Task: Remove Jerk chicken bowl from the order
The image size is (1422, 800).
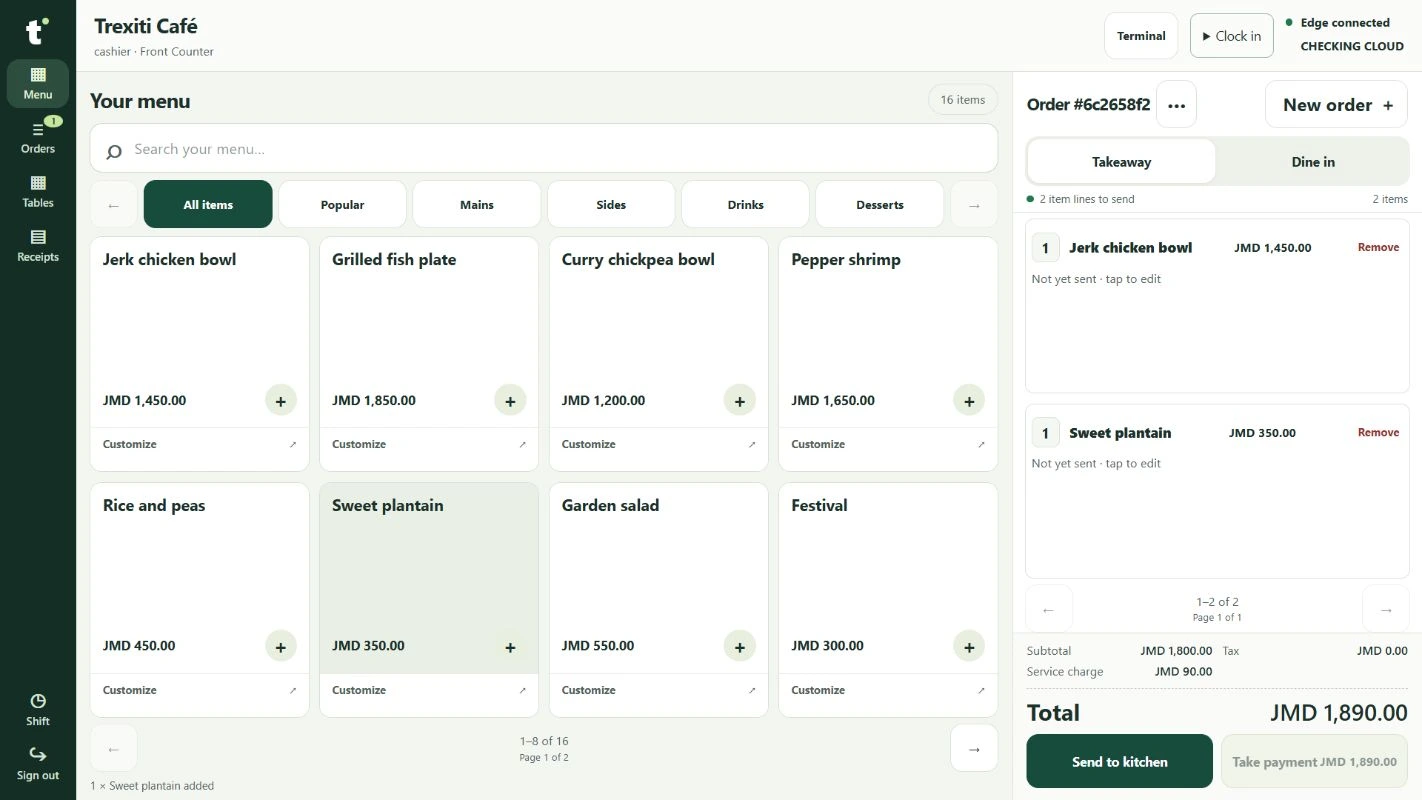Action: click(x=1378, y=247)
